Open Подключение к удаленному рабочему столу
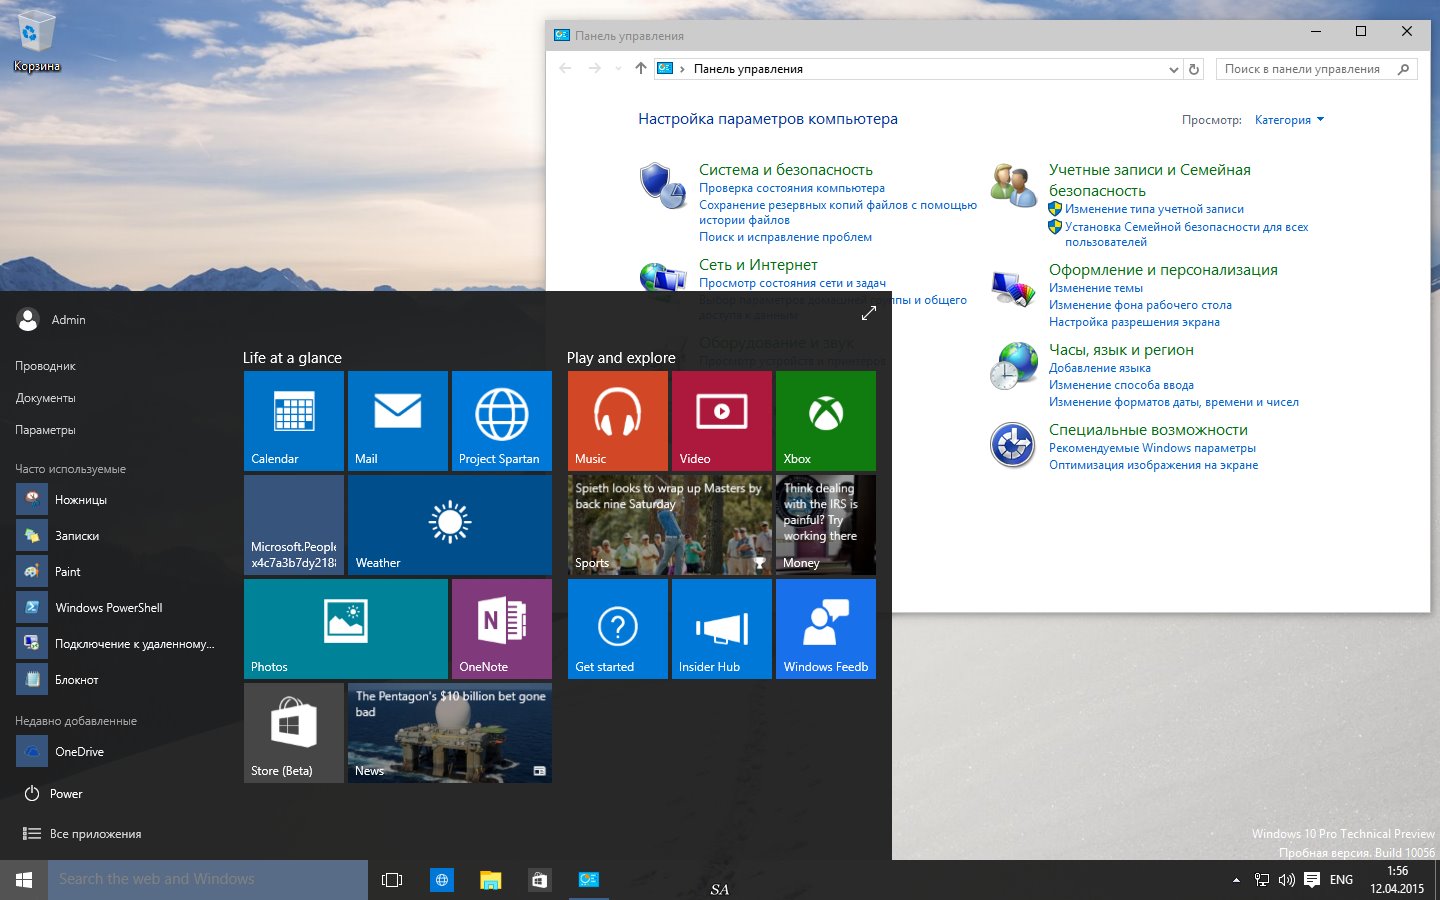The width and height of the screenshot is (1440, 900). [x=118, y=644]
